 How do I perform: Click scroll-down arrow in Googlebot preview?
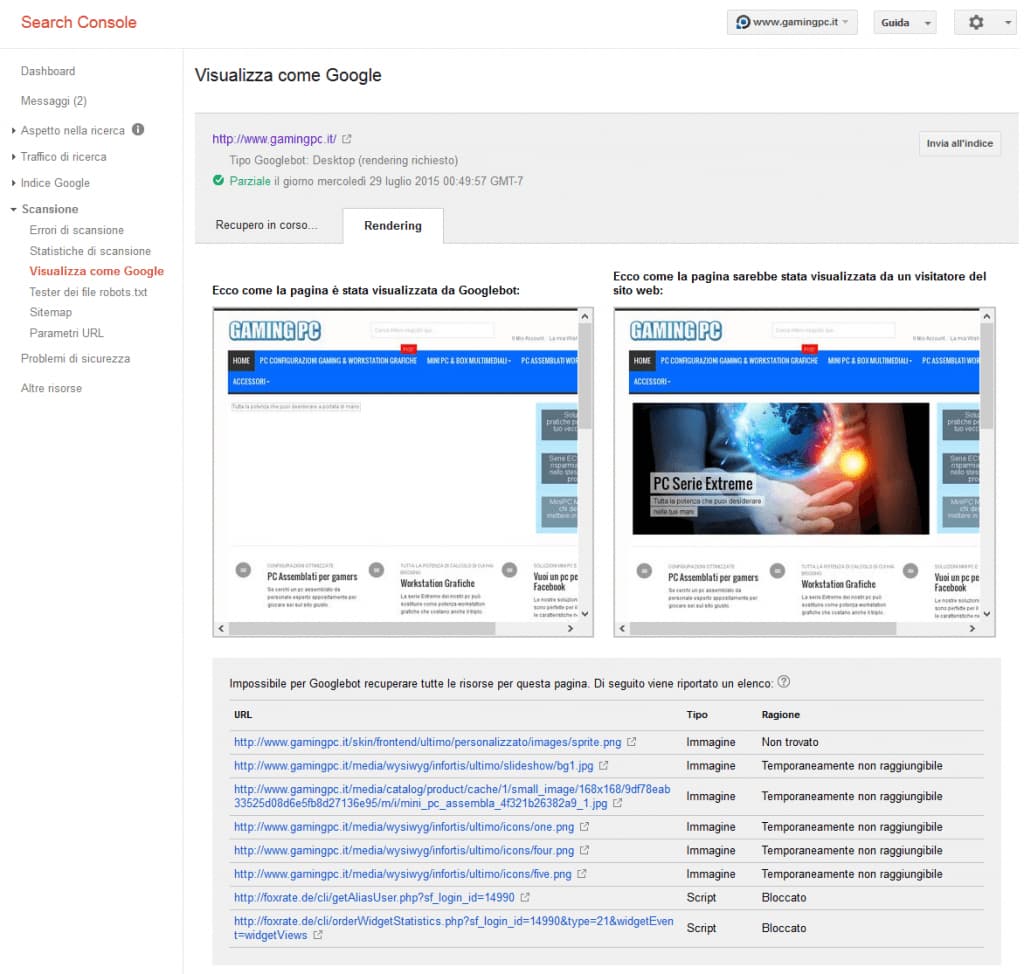click(585, 613)
